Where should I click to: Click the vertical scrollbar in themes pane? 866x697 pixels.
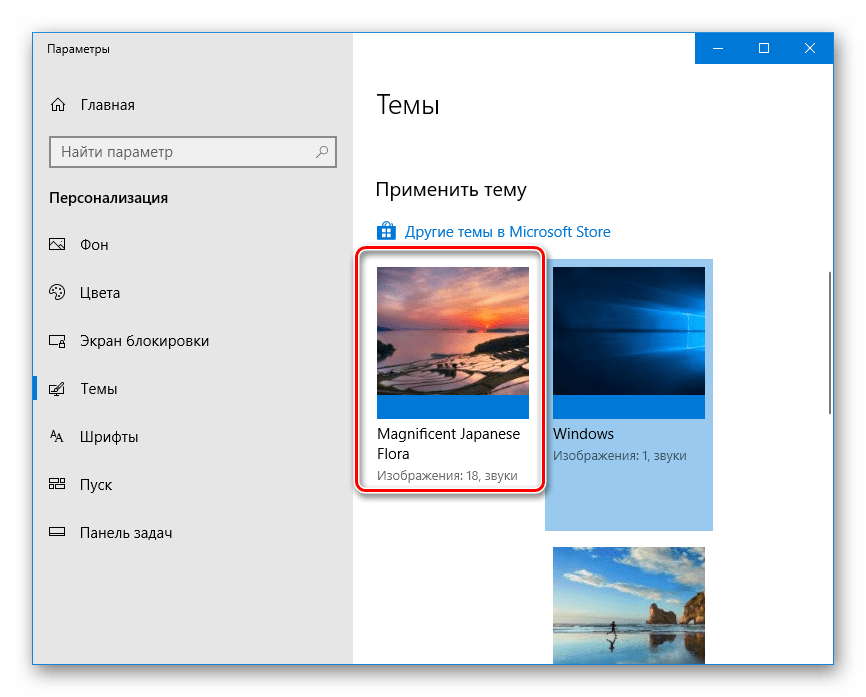click(x=829, y=340)
